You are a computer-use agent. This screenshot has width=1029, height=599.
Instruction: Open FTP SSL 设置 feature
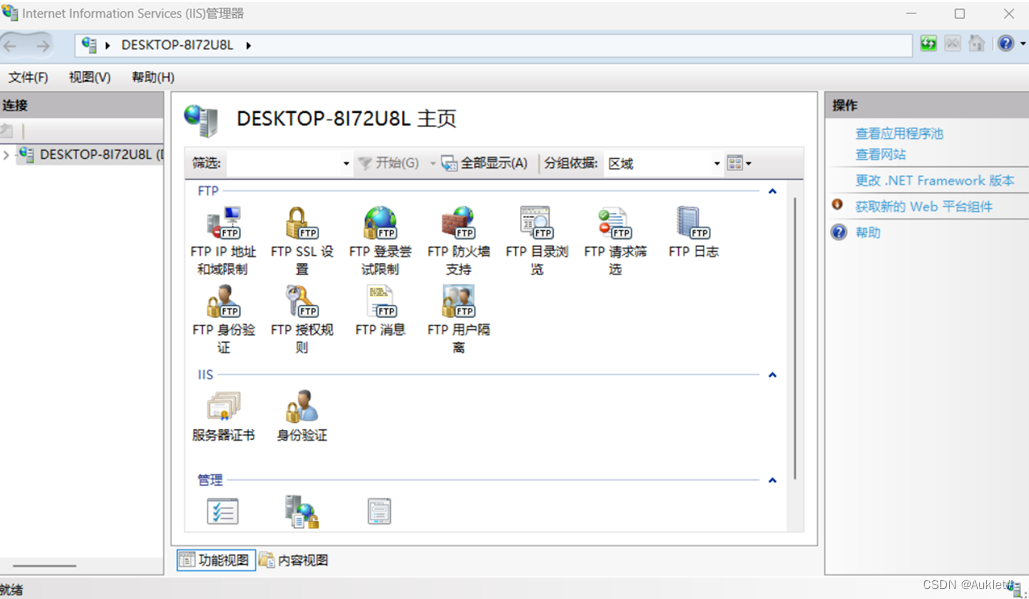[302, 241]
